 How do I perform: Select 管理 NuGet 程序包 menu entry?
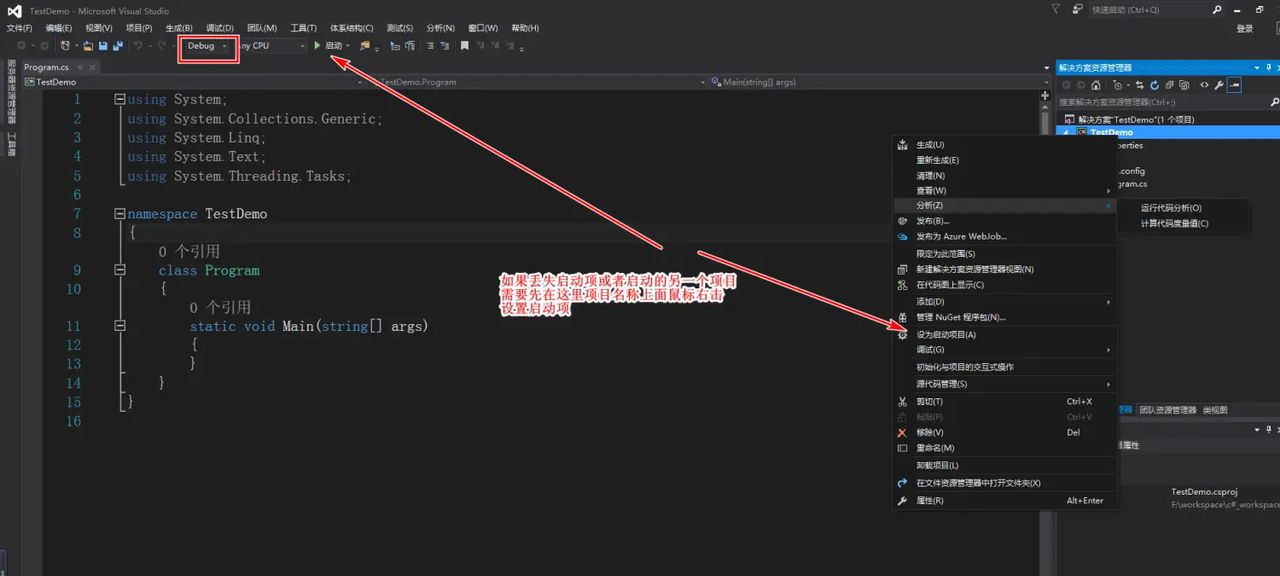click(x=960, y=317)
